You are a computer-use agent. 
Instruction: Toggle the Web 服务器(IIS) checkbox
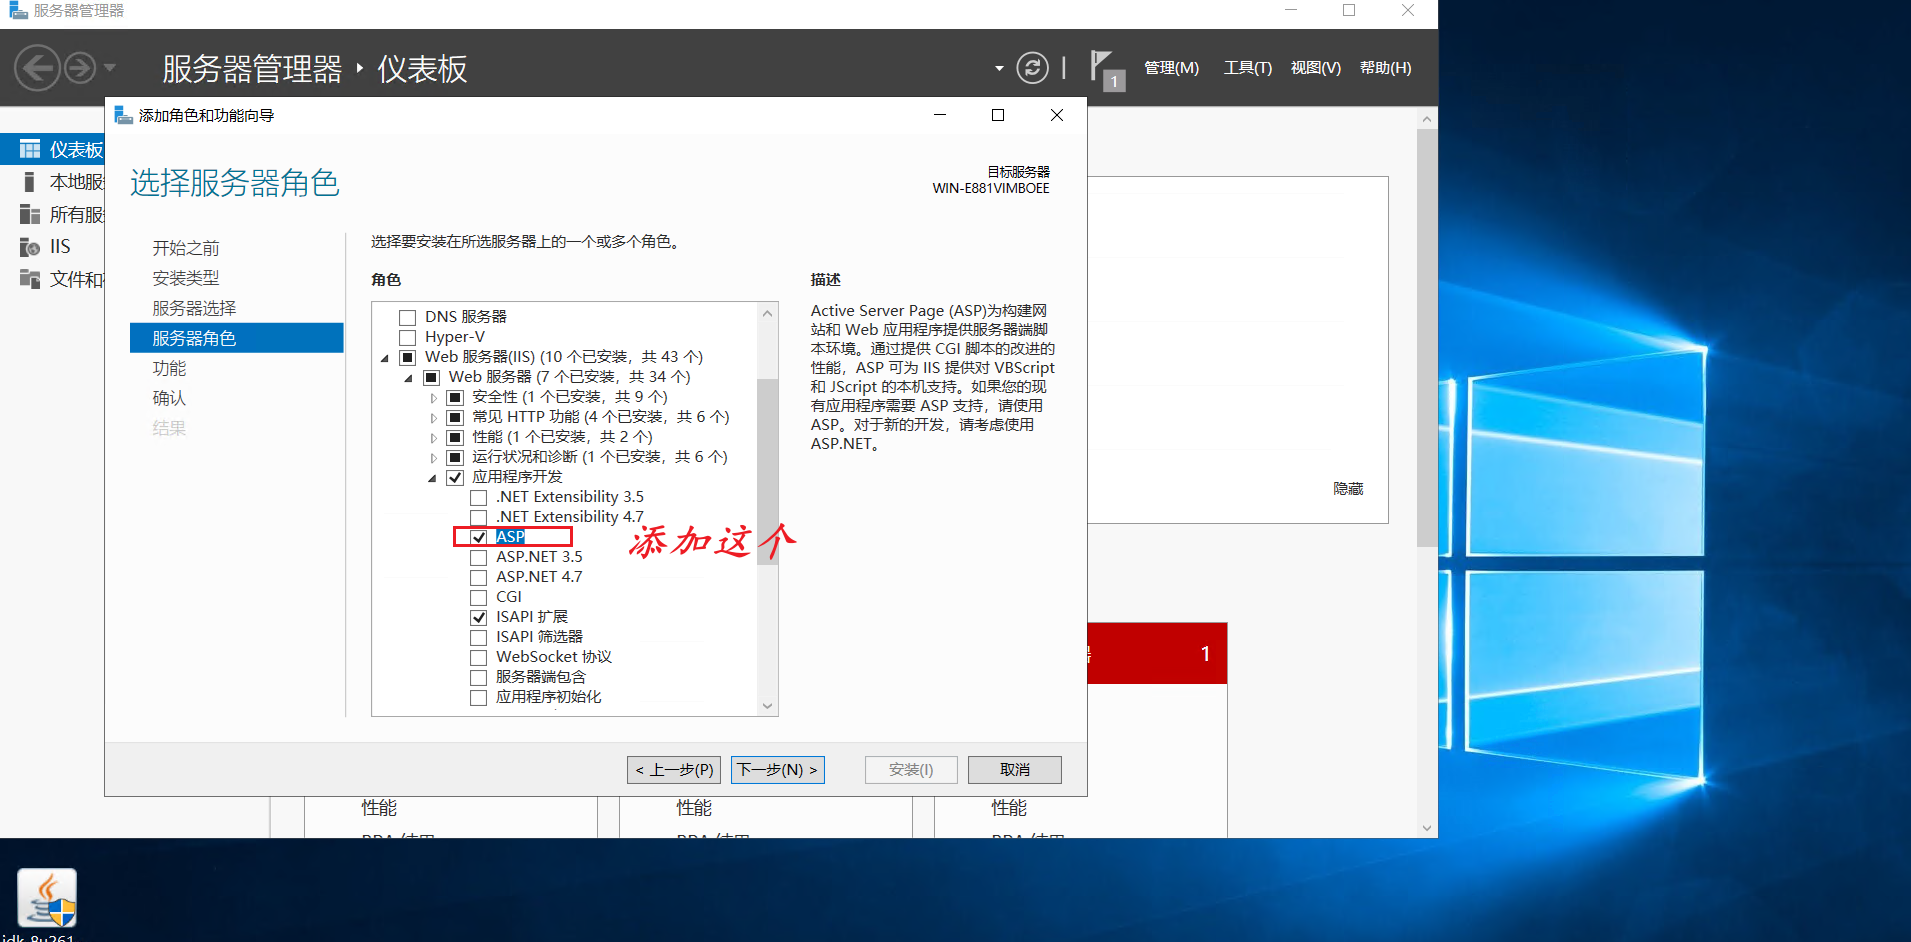pyautogui.click(x=408, y=358)
